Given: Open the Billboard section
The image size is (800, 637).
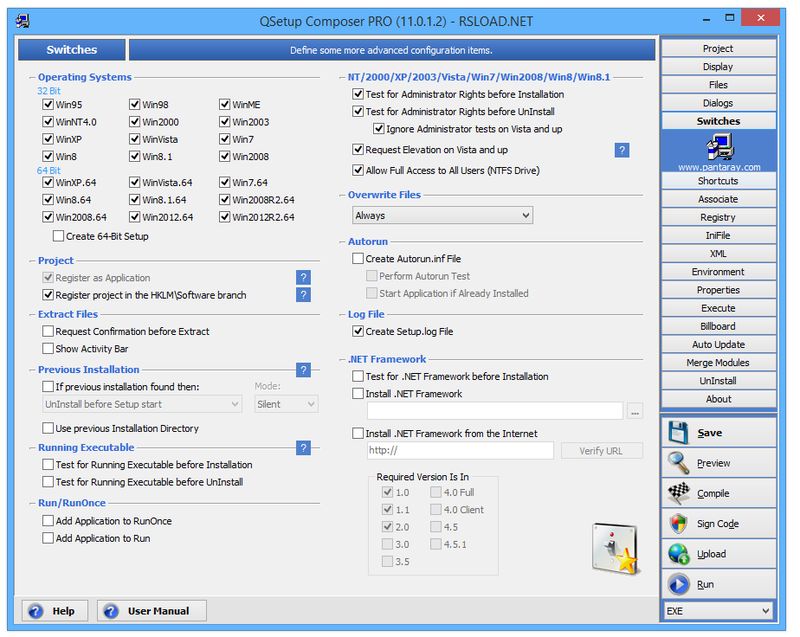Looking at the screenshot, I should (718, 326).
